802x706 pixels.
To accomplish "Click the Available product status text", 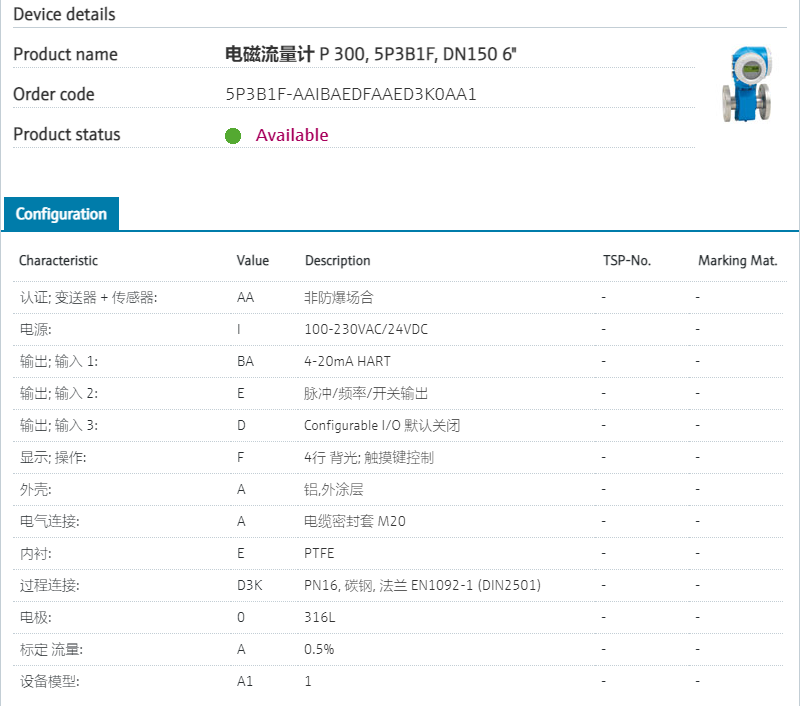I will click(291, 136).
